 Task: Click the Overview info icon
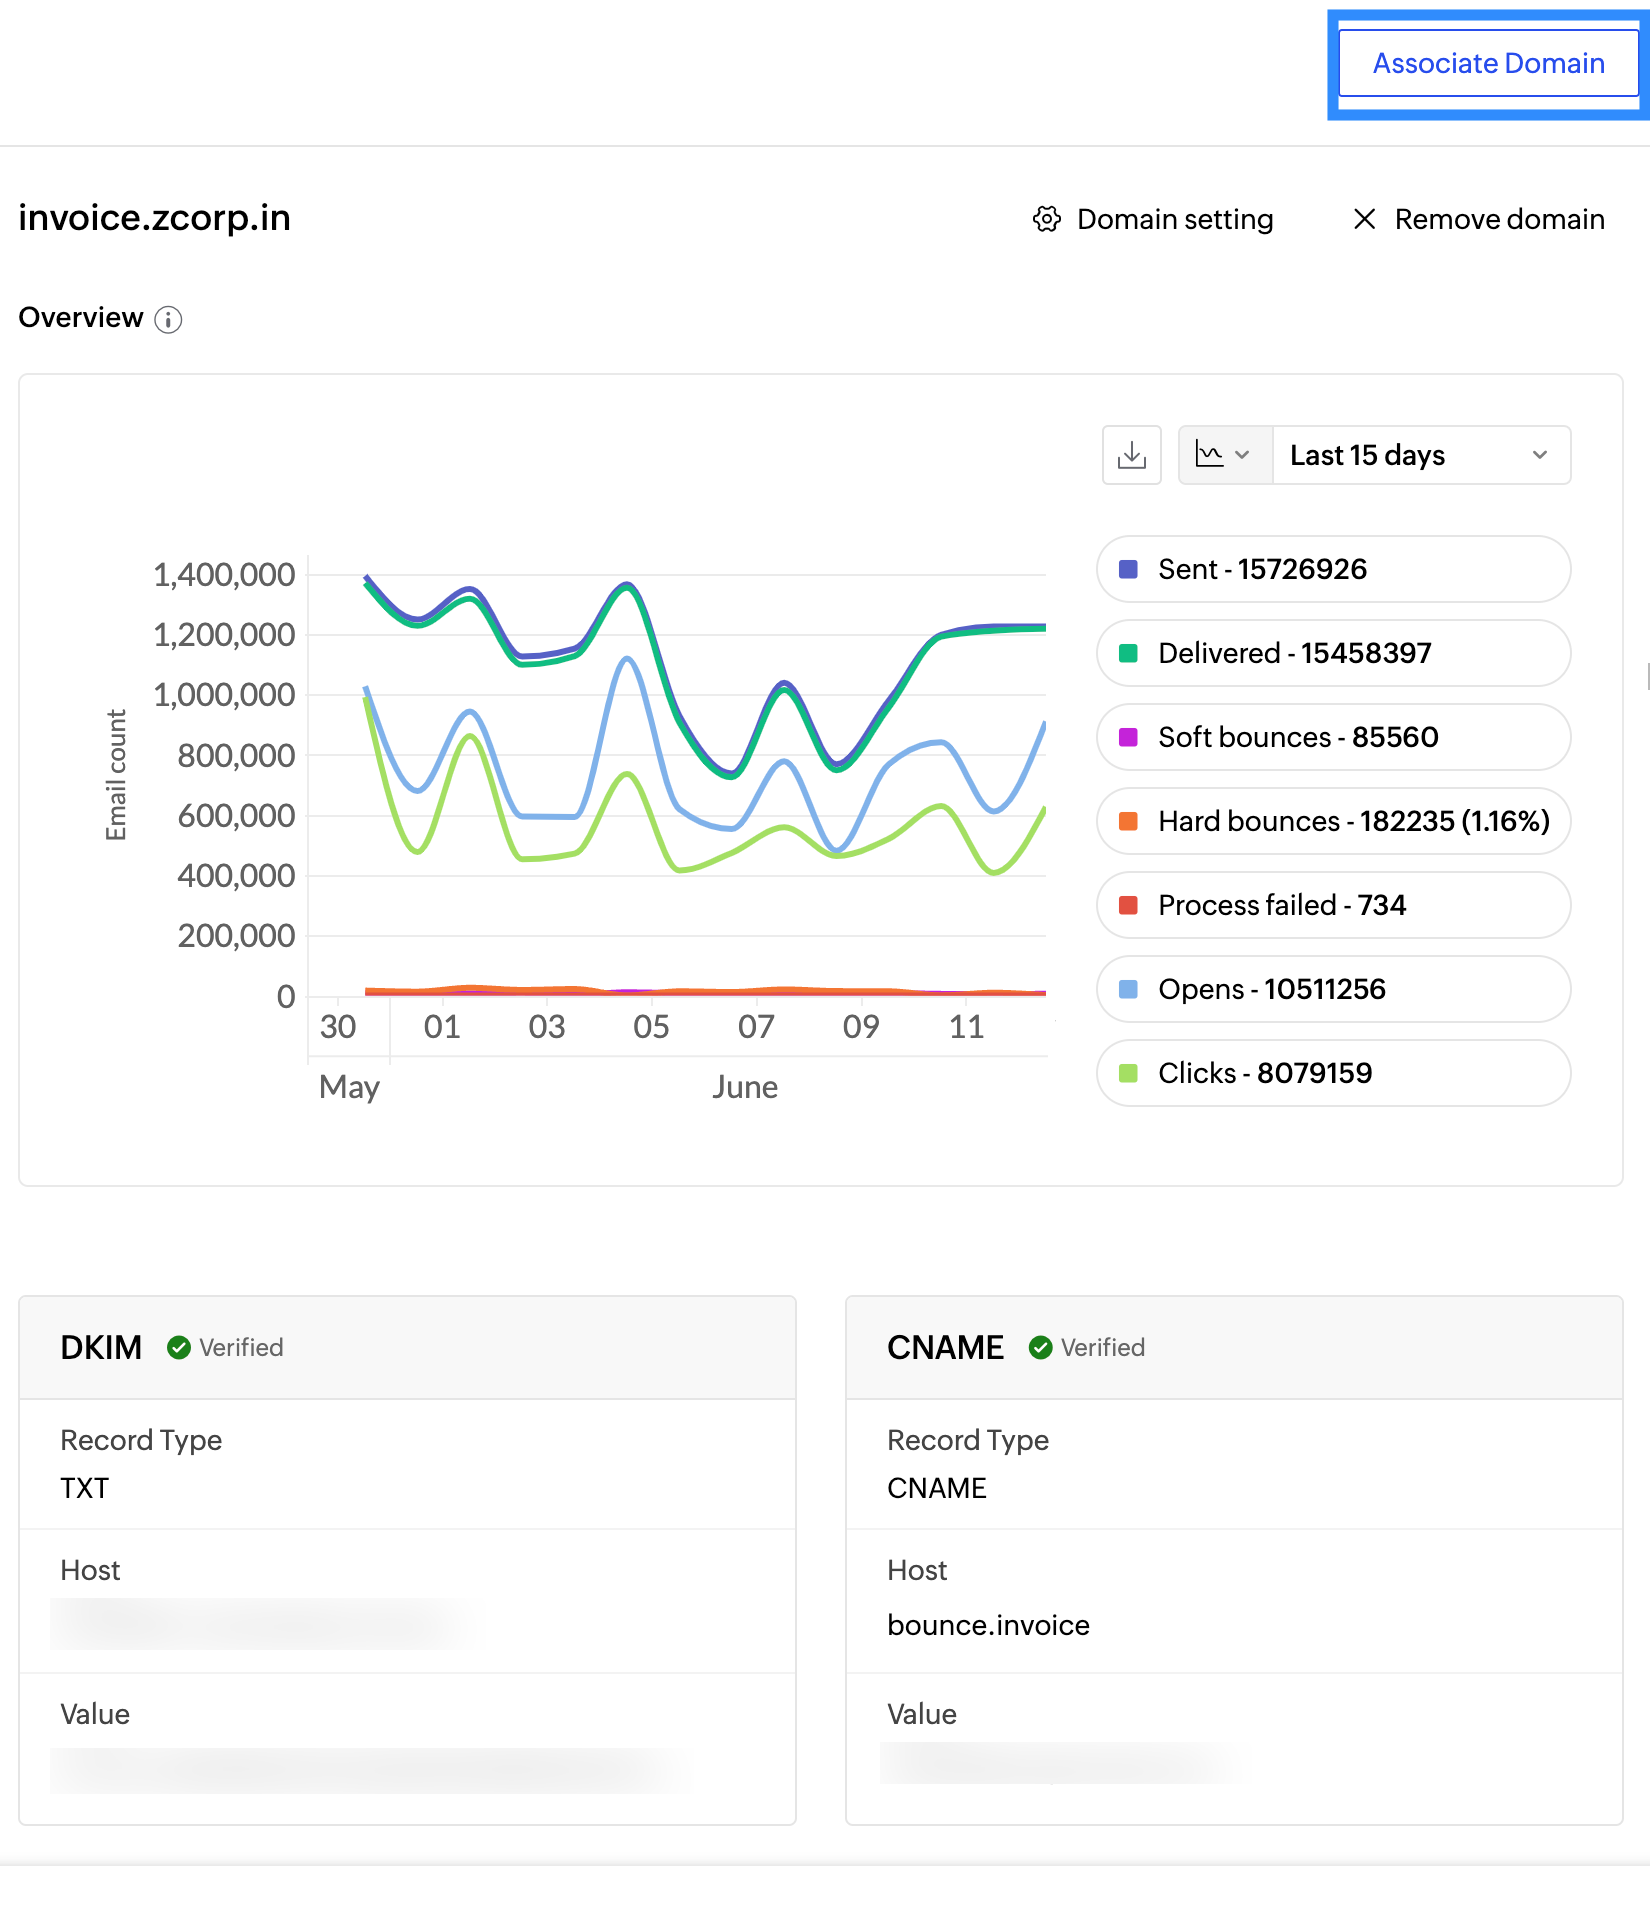[x=168, y=320]
